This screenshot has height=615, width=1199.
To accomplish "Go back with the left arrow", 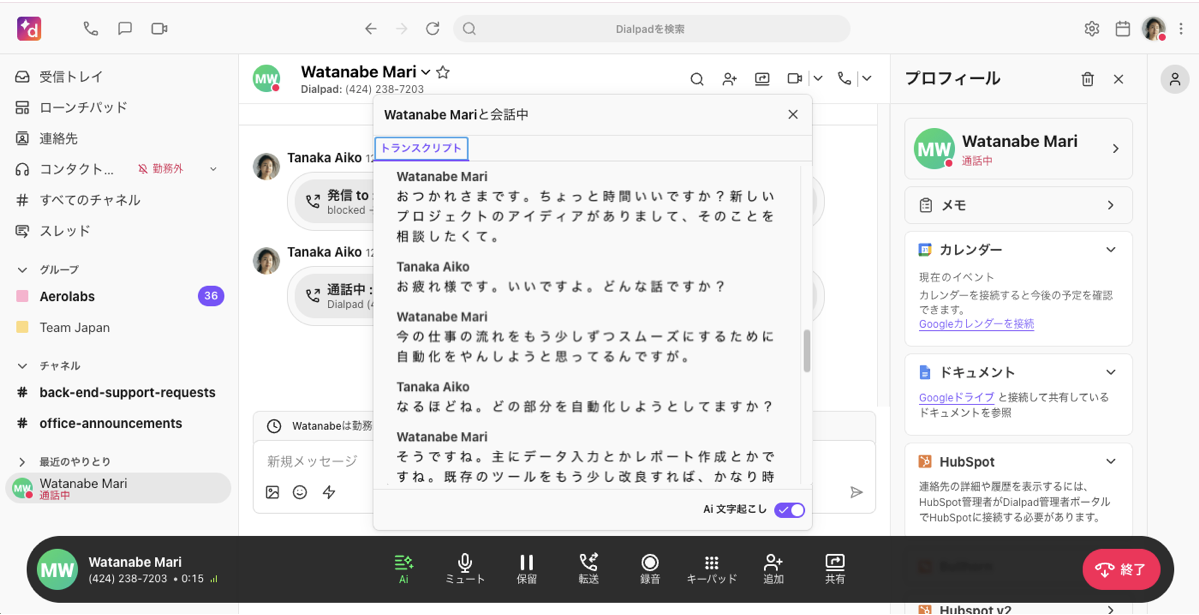I will point(371,29).
